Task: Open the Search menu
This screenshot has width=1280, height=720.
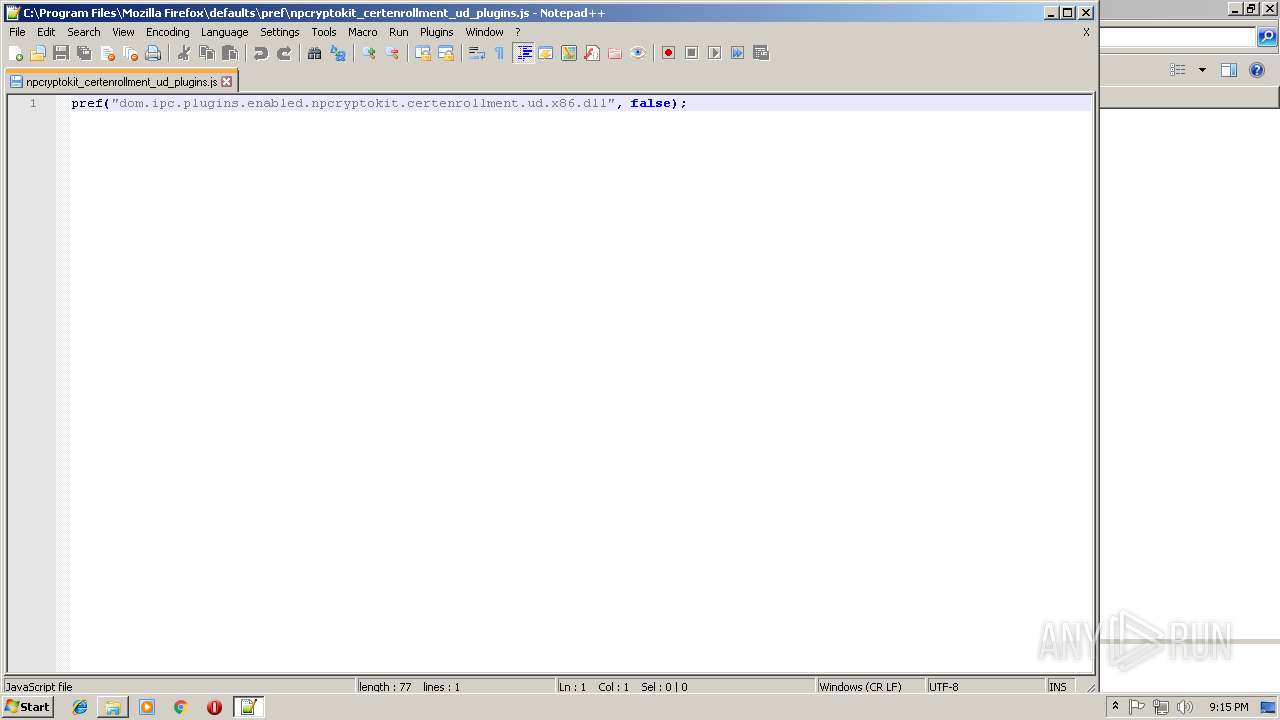Action: (x=84, y=32)
